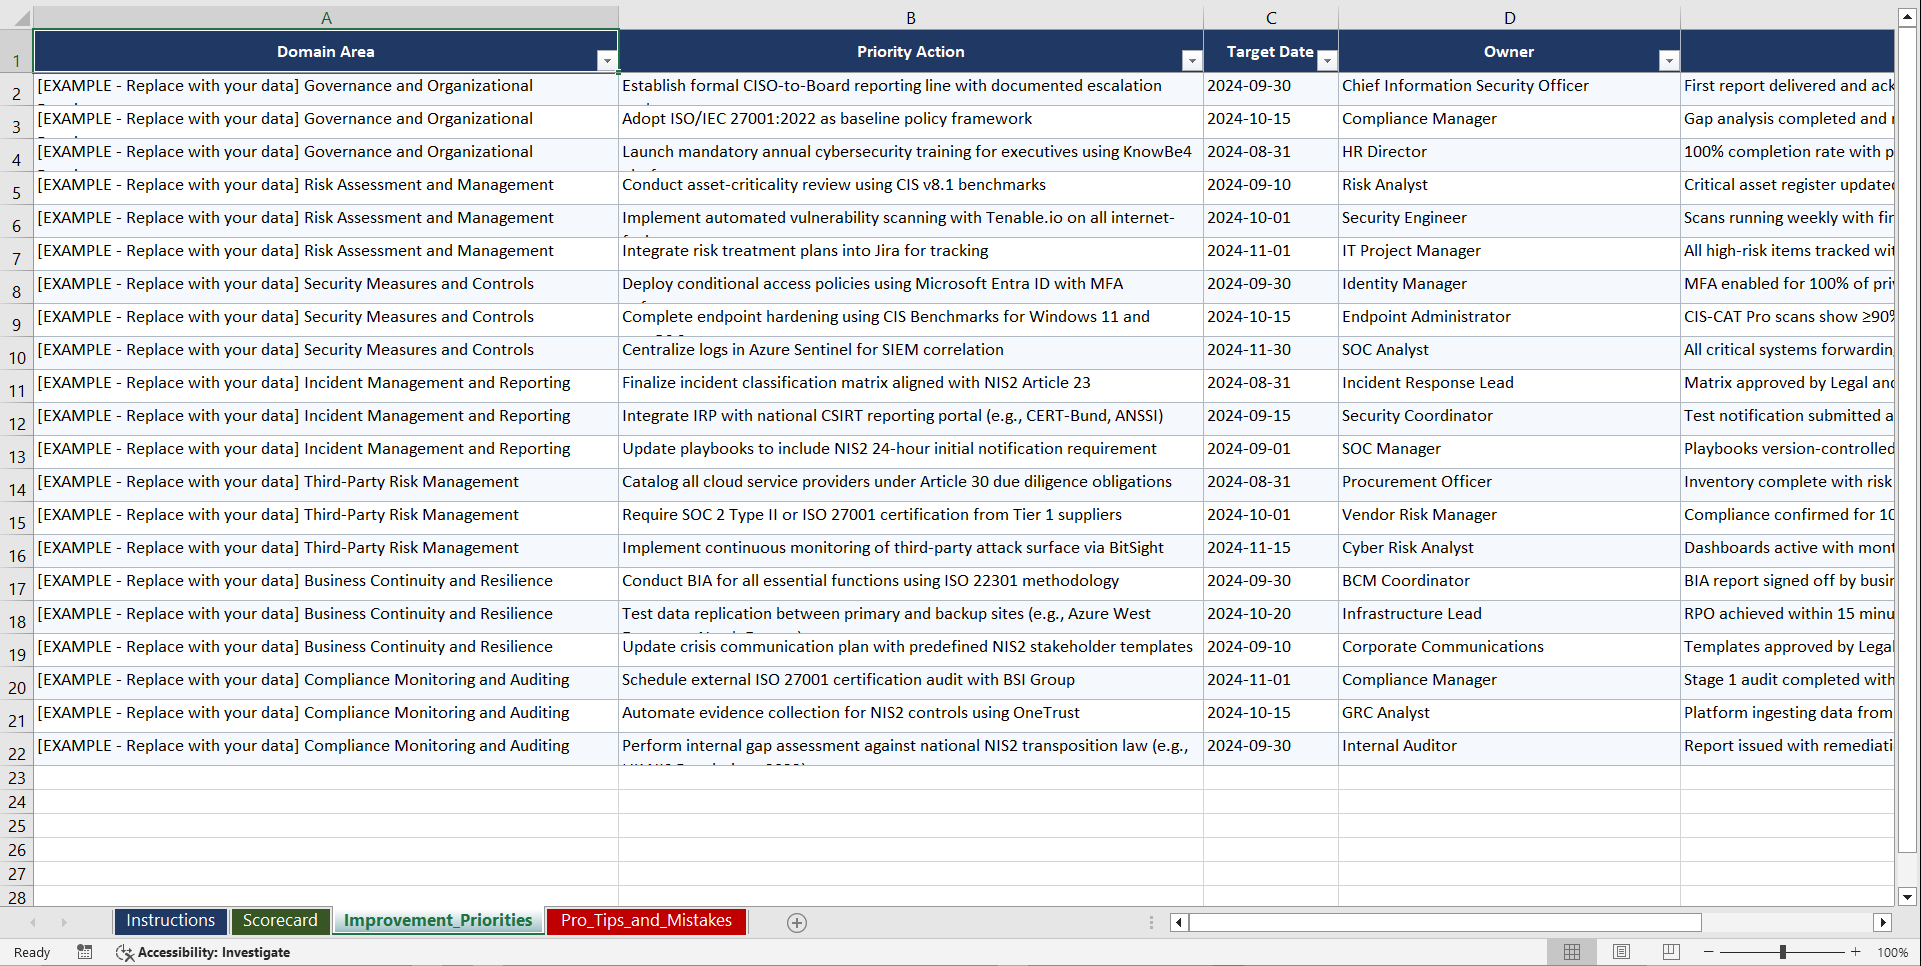Select Page Layout view icon
The width and height of the screenshot is (1921, 966).
tap(1621, 952)
